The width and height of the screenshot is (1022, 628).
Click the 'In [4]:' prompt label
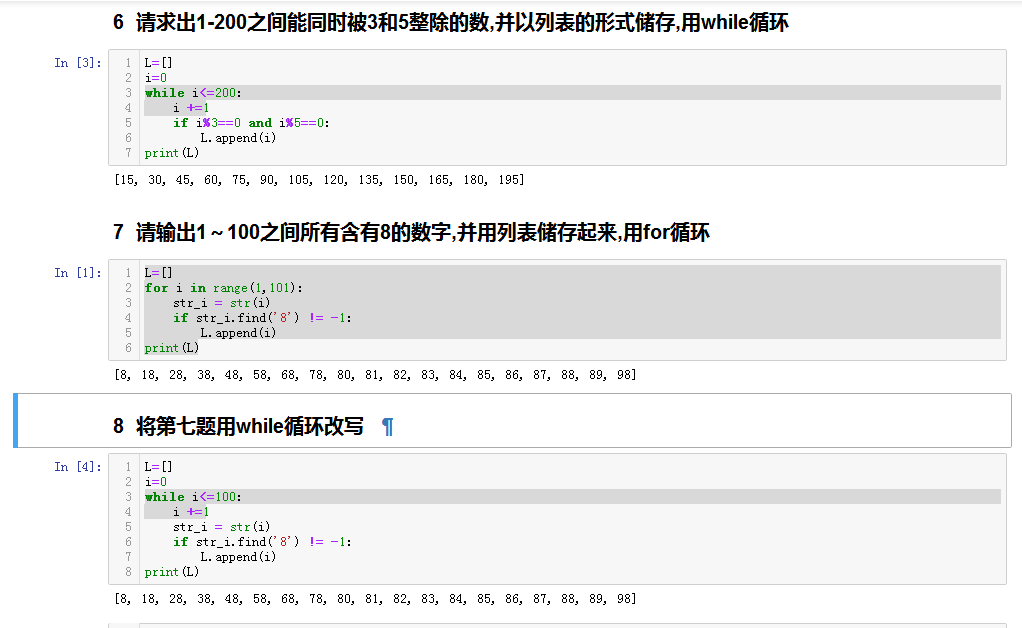click(78, 466)
